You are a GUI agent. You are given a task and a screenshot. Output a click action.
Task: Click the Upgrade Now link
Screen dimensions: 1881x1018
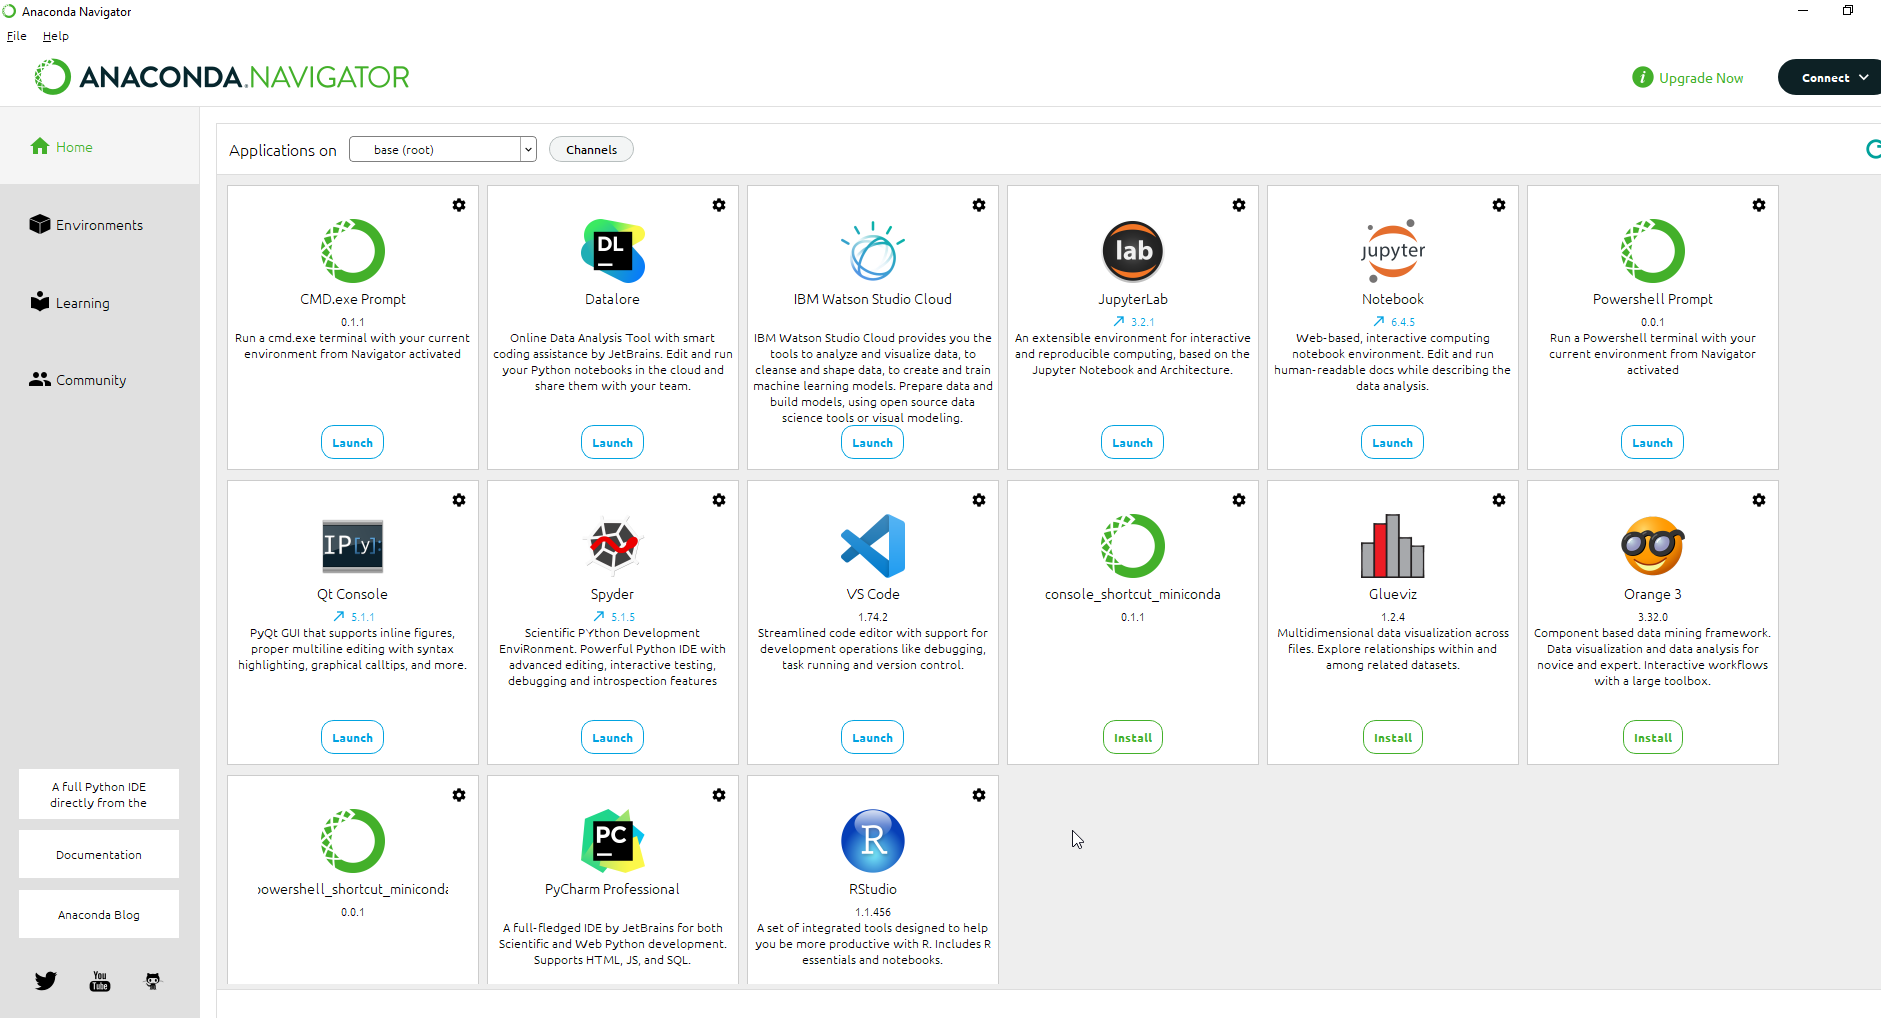1701,78
